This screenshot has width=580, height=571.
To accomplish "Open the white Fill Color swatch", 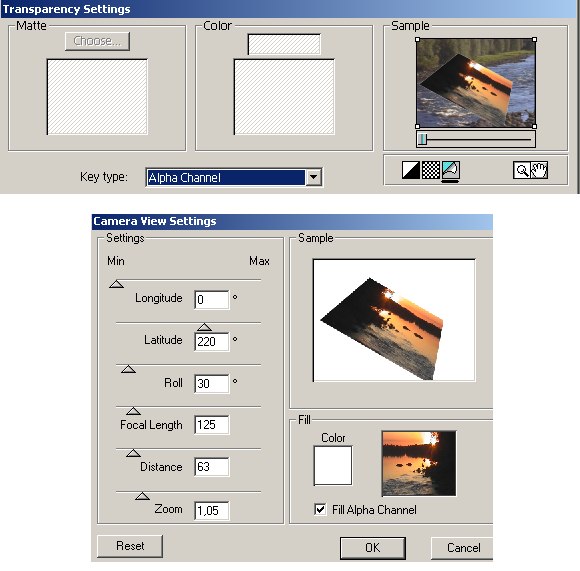I will point(333,465).
